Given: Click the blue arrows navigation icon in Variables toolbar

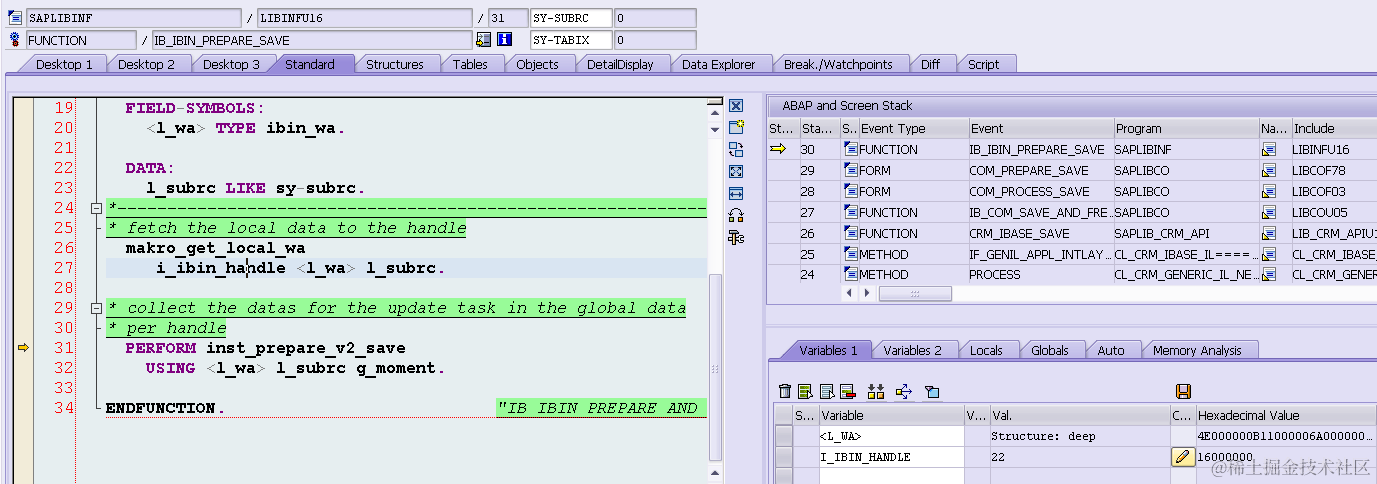Looking at the screenshot, I should click(x=904, y=391).
